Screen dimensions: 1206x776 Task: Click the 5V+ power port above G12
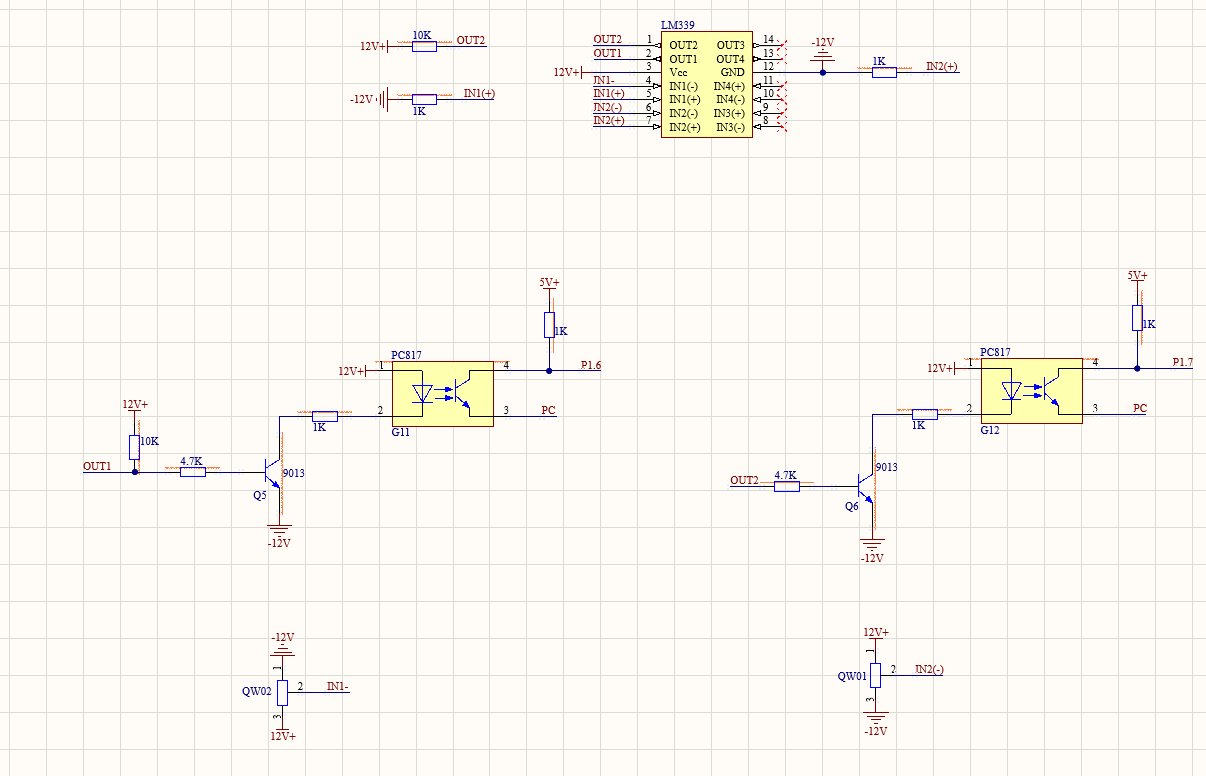[x=1138, y=277]
